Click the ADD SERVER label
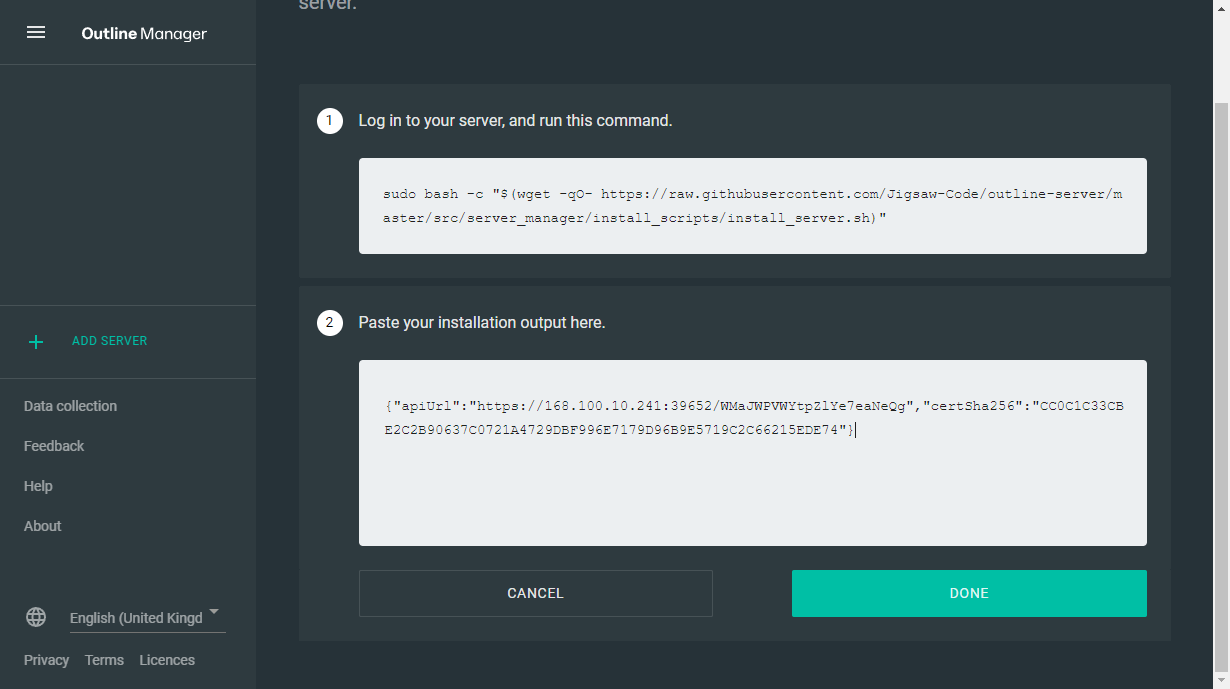 click(109, 340)
